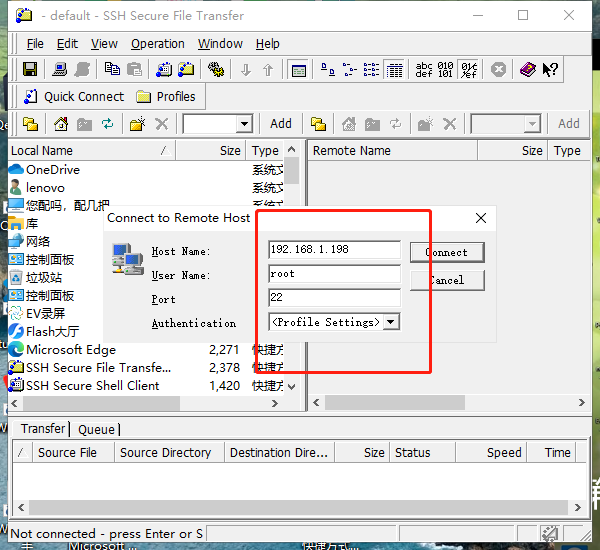
Task: Select ASCII transfer mode icon
Action: pos(424,70)
